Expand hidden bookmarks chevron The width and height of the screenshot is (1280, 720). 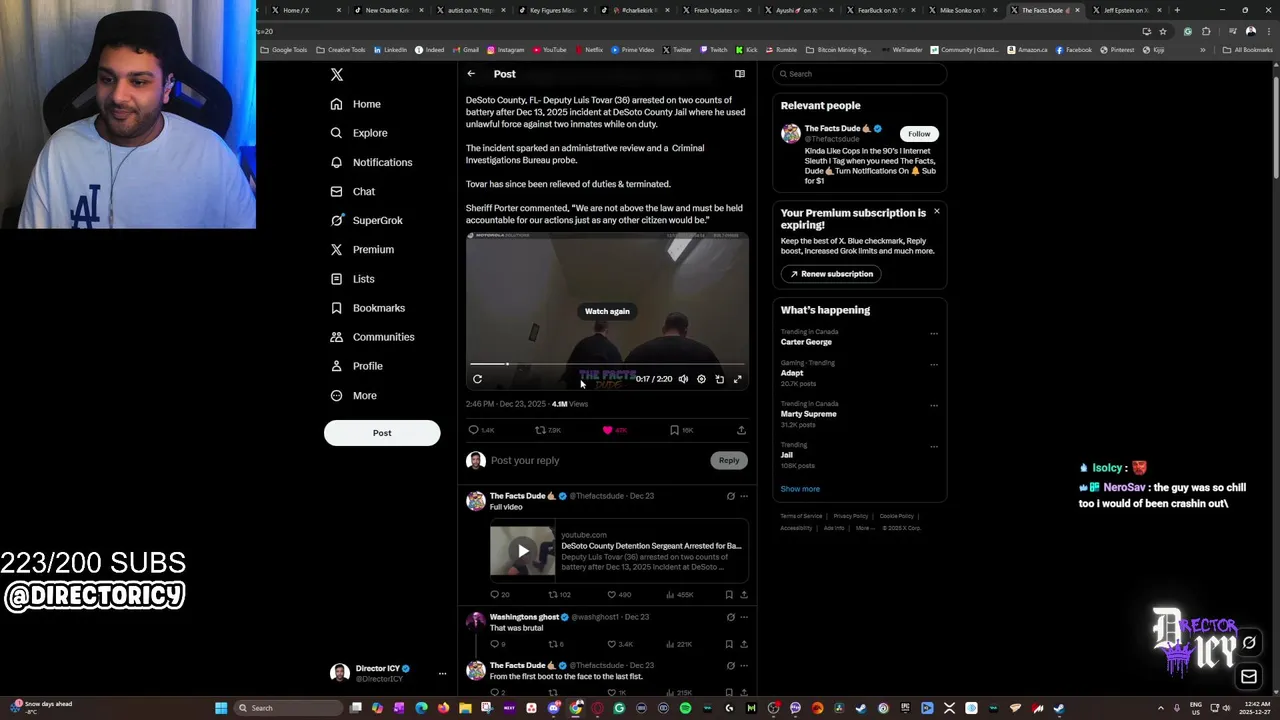pyautogui.click(x=1203, y=50)
